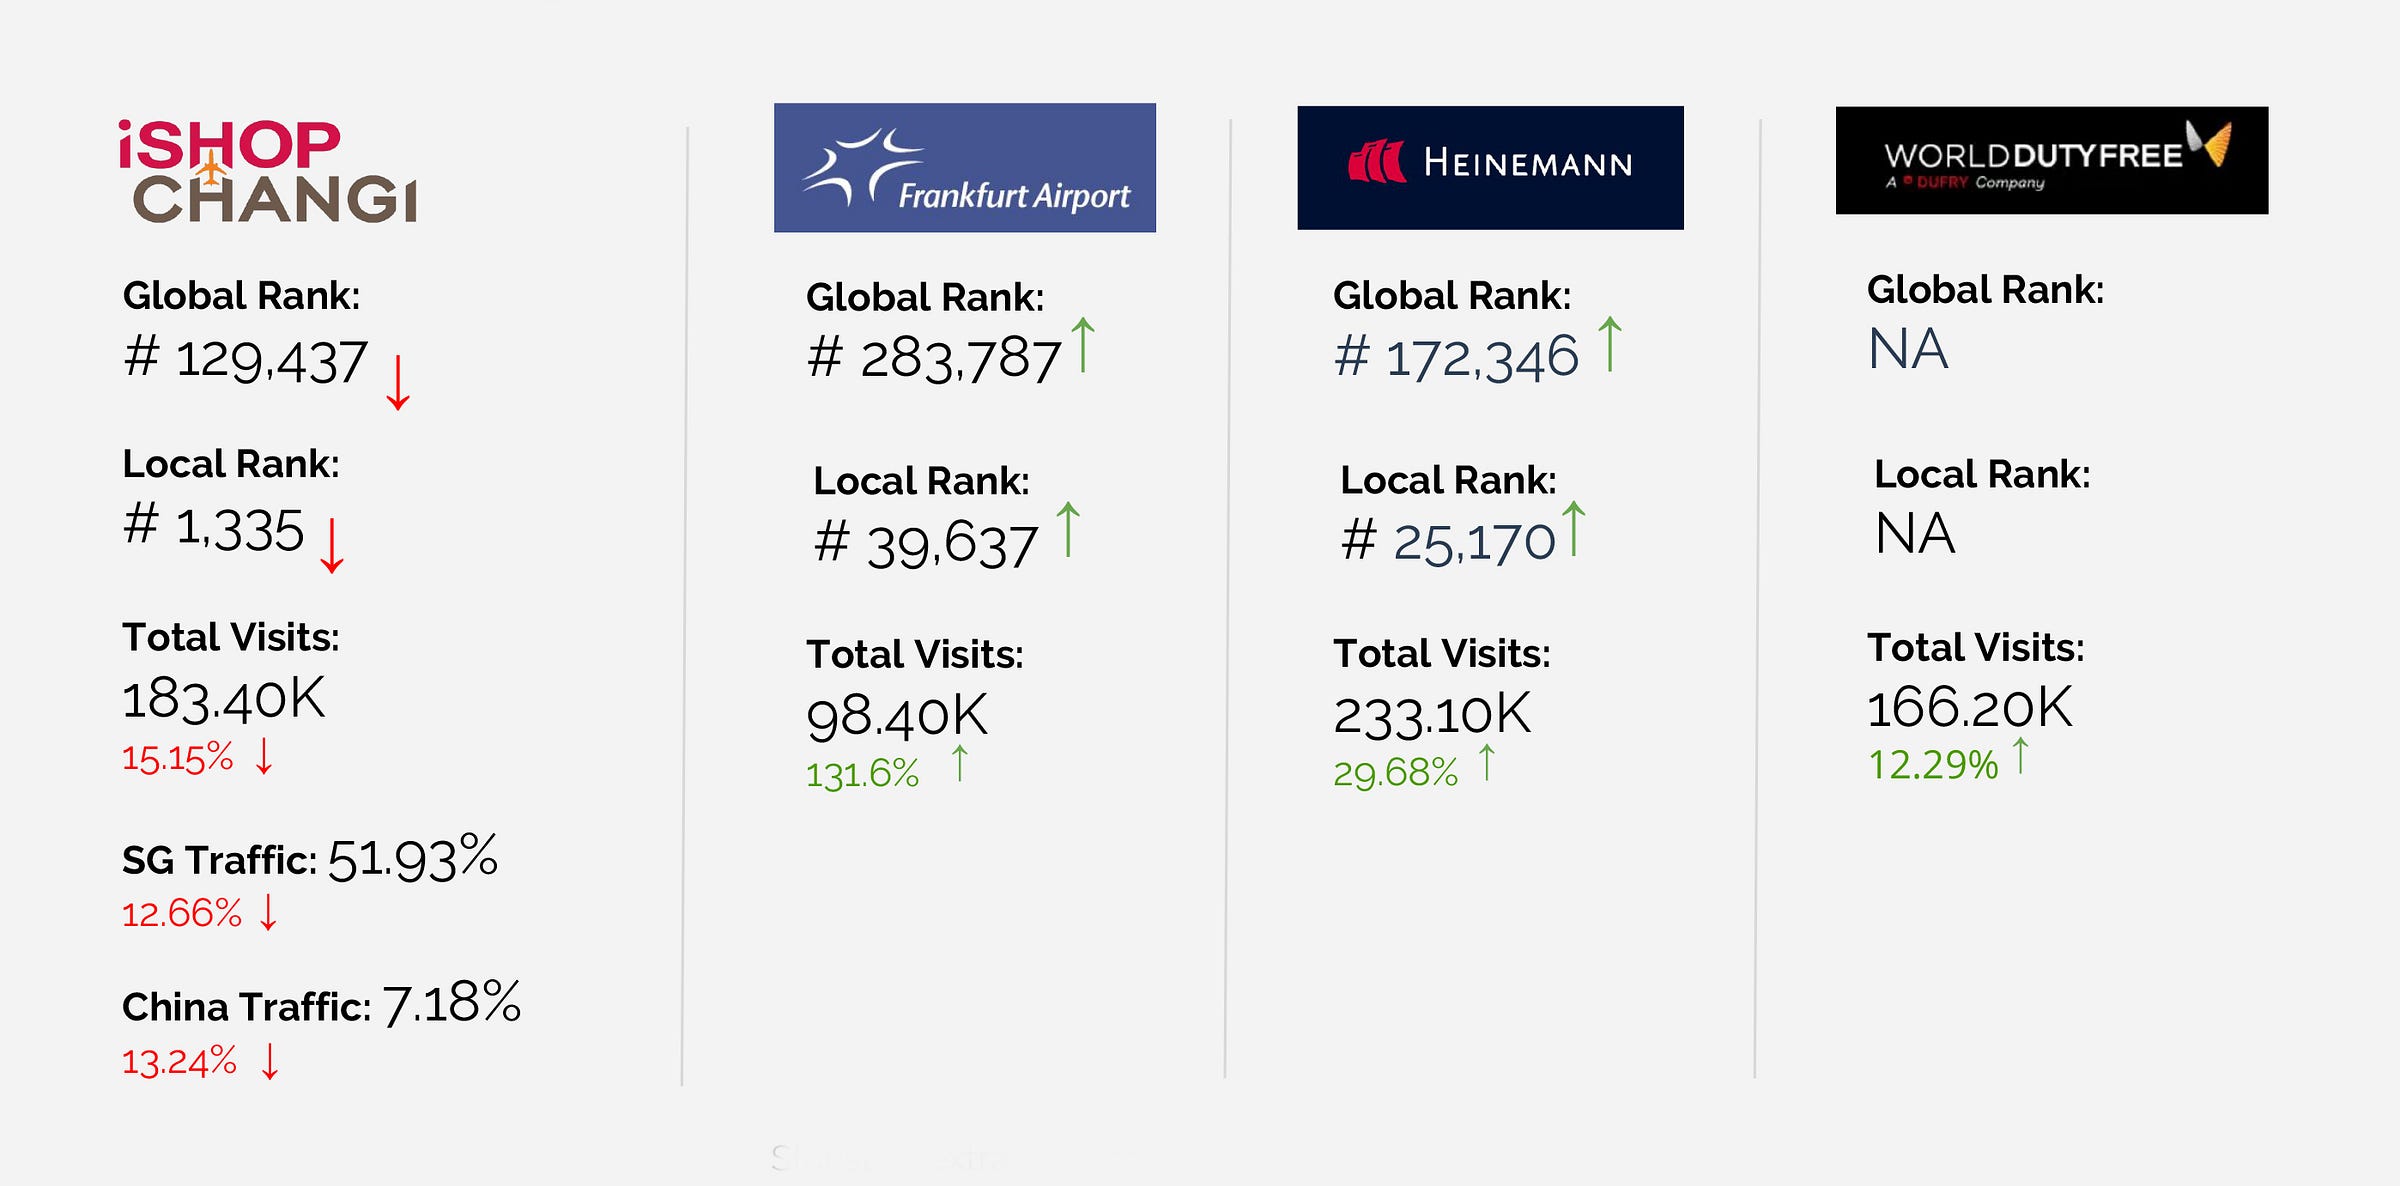The width and height of the screenshot is (2400, 1186).
Task: Click green up arrow beside rank 39,637
Action: point(1068,529)
